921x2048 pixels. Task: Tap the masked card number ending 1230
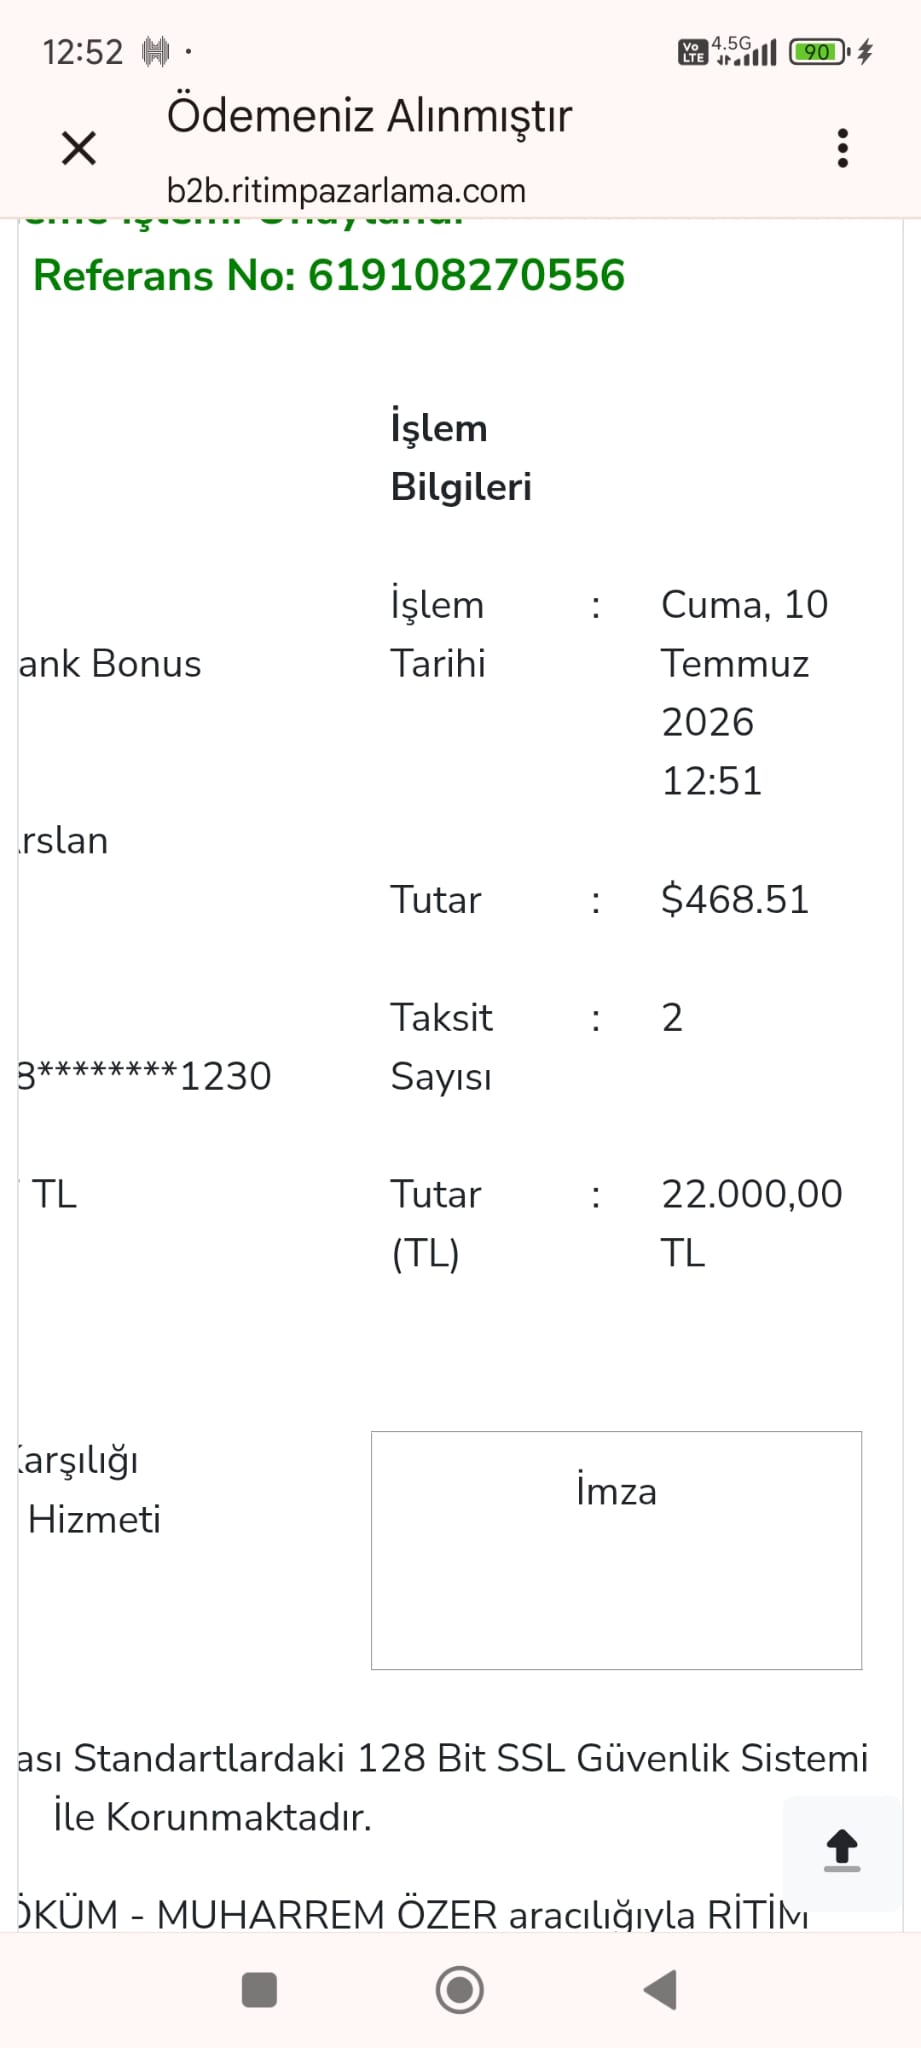coord(145,1076)
